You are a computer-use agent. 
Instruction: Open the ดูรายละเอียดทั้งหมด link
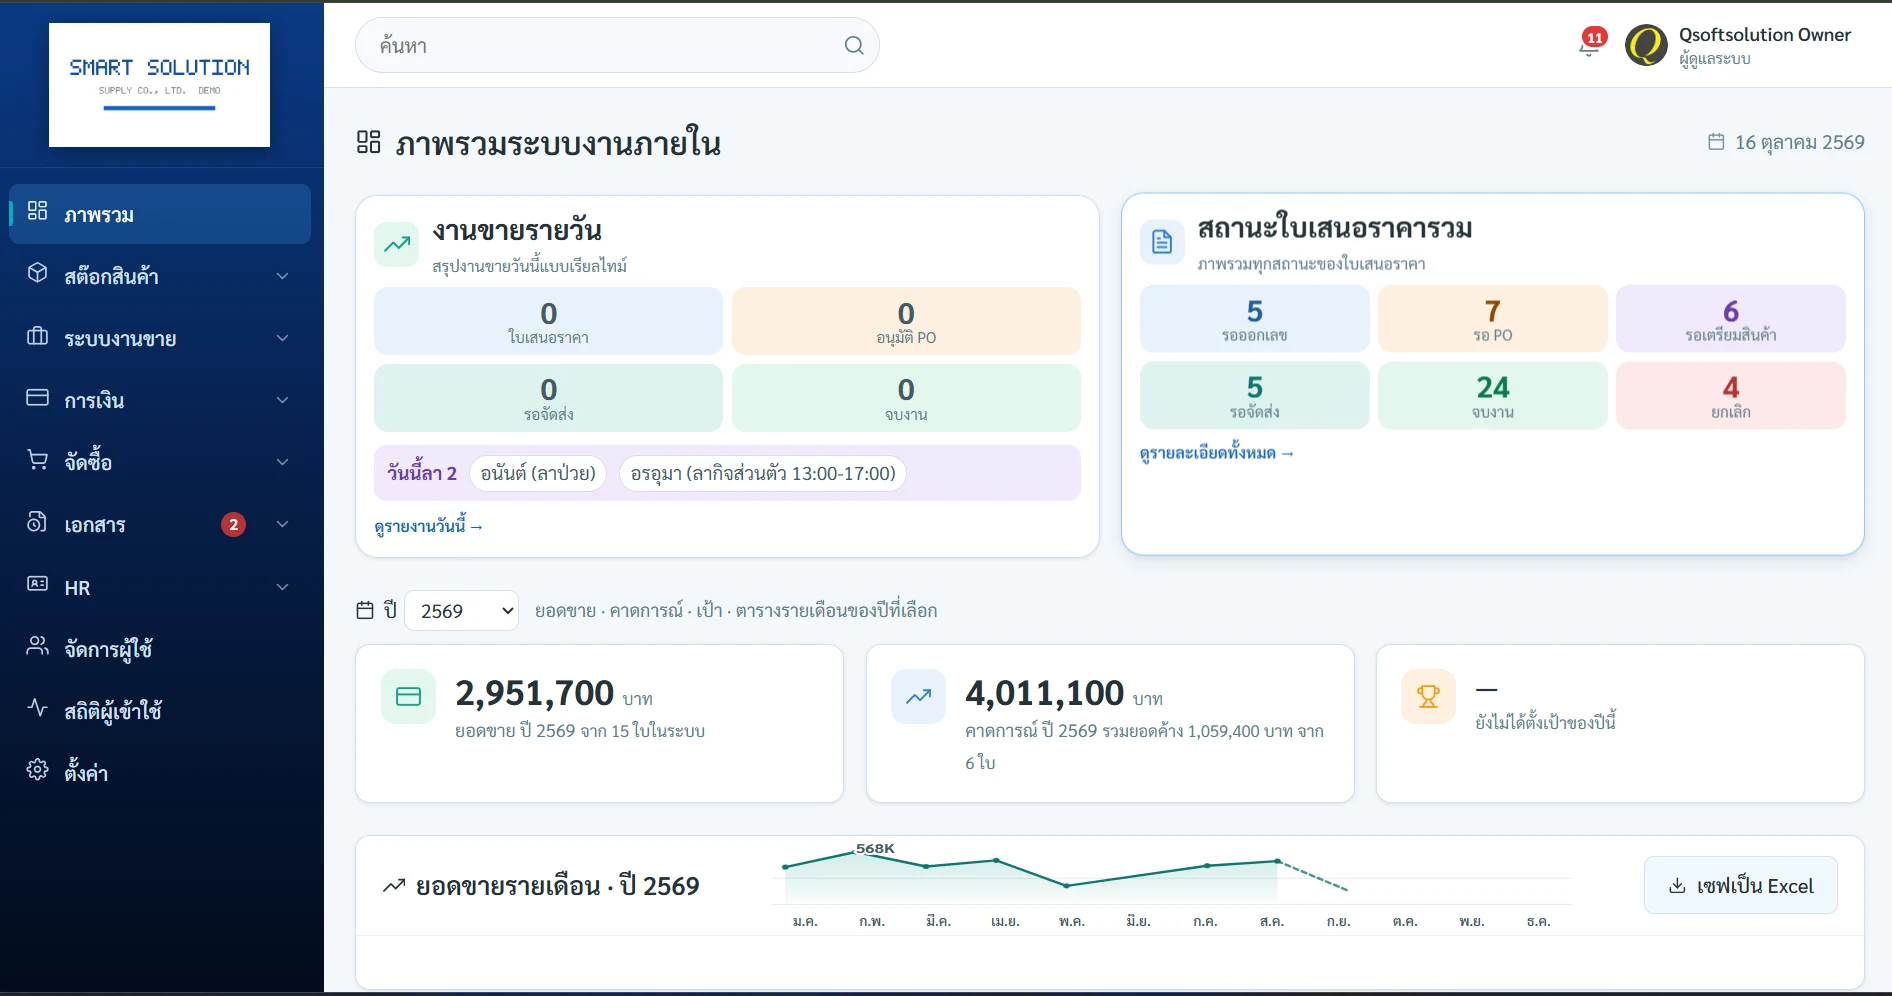pos(1217,453)
